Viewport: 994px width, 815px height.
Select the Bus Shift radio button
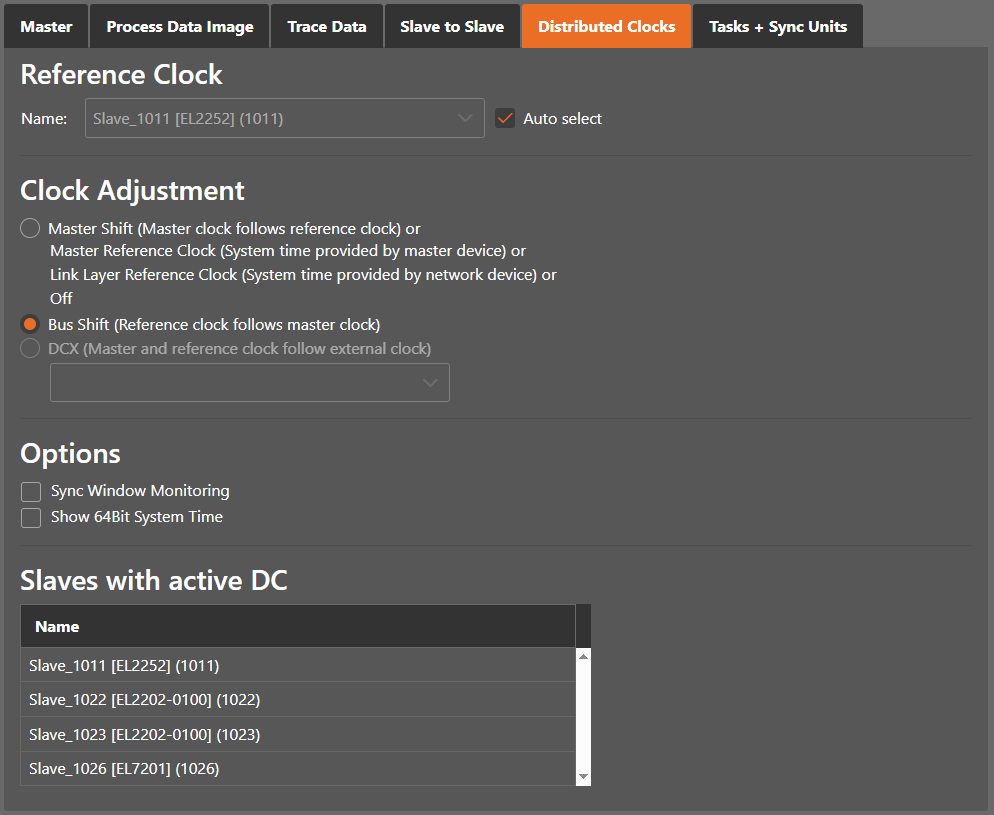coord(31,324)
